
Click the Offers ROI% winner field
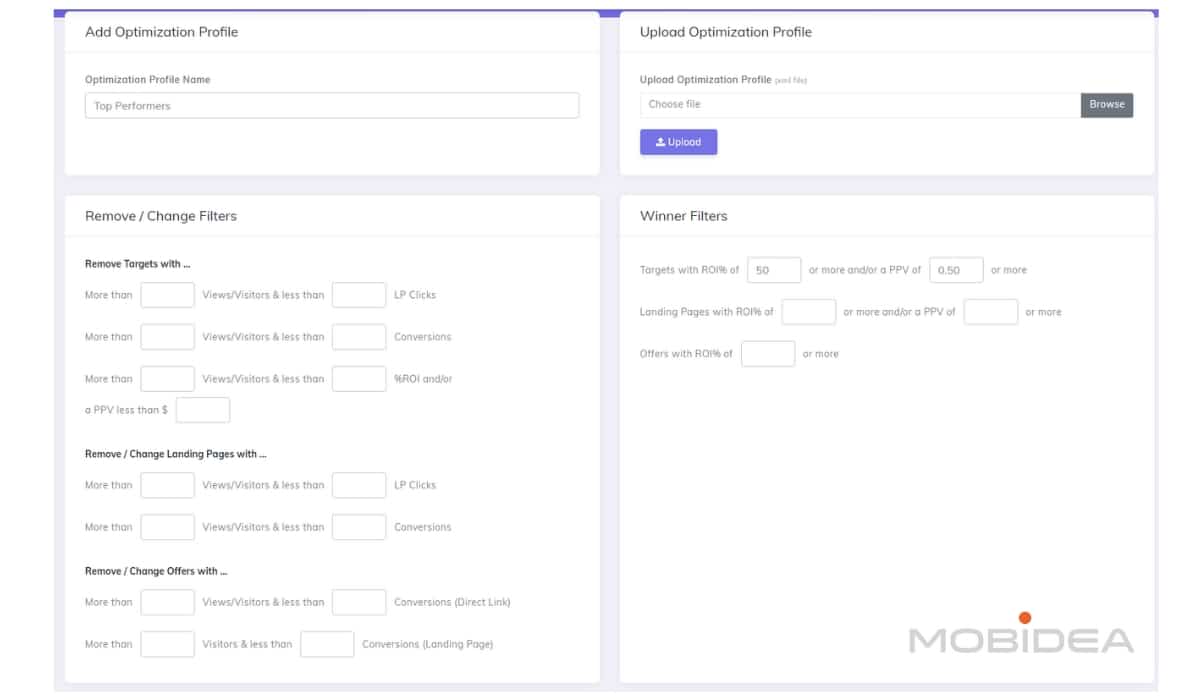click(768, 354)
